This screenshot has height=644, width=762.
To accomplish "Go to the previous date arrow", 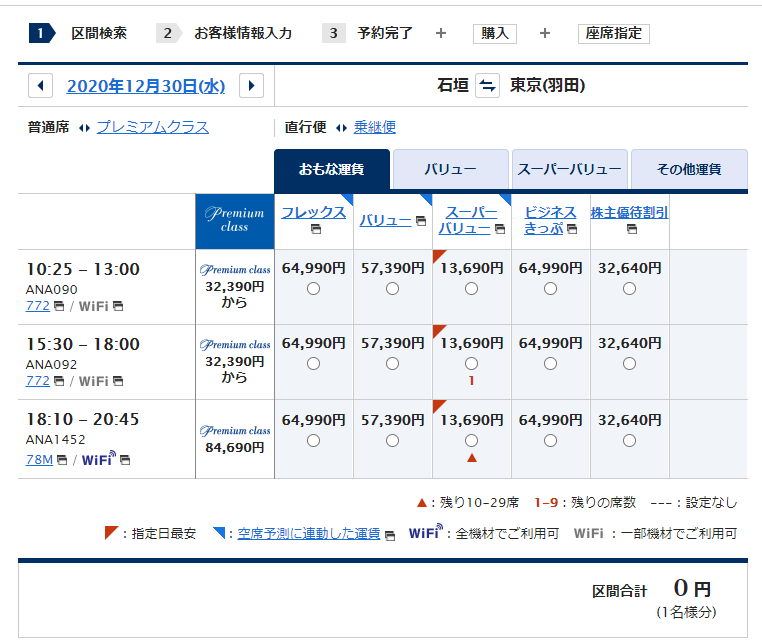I will [40, 86].
